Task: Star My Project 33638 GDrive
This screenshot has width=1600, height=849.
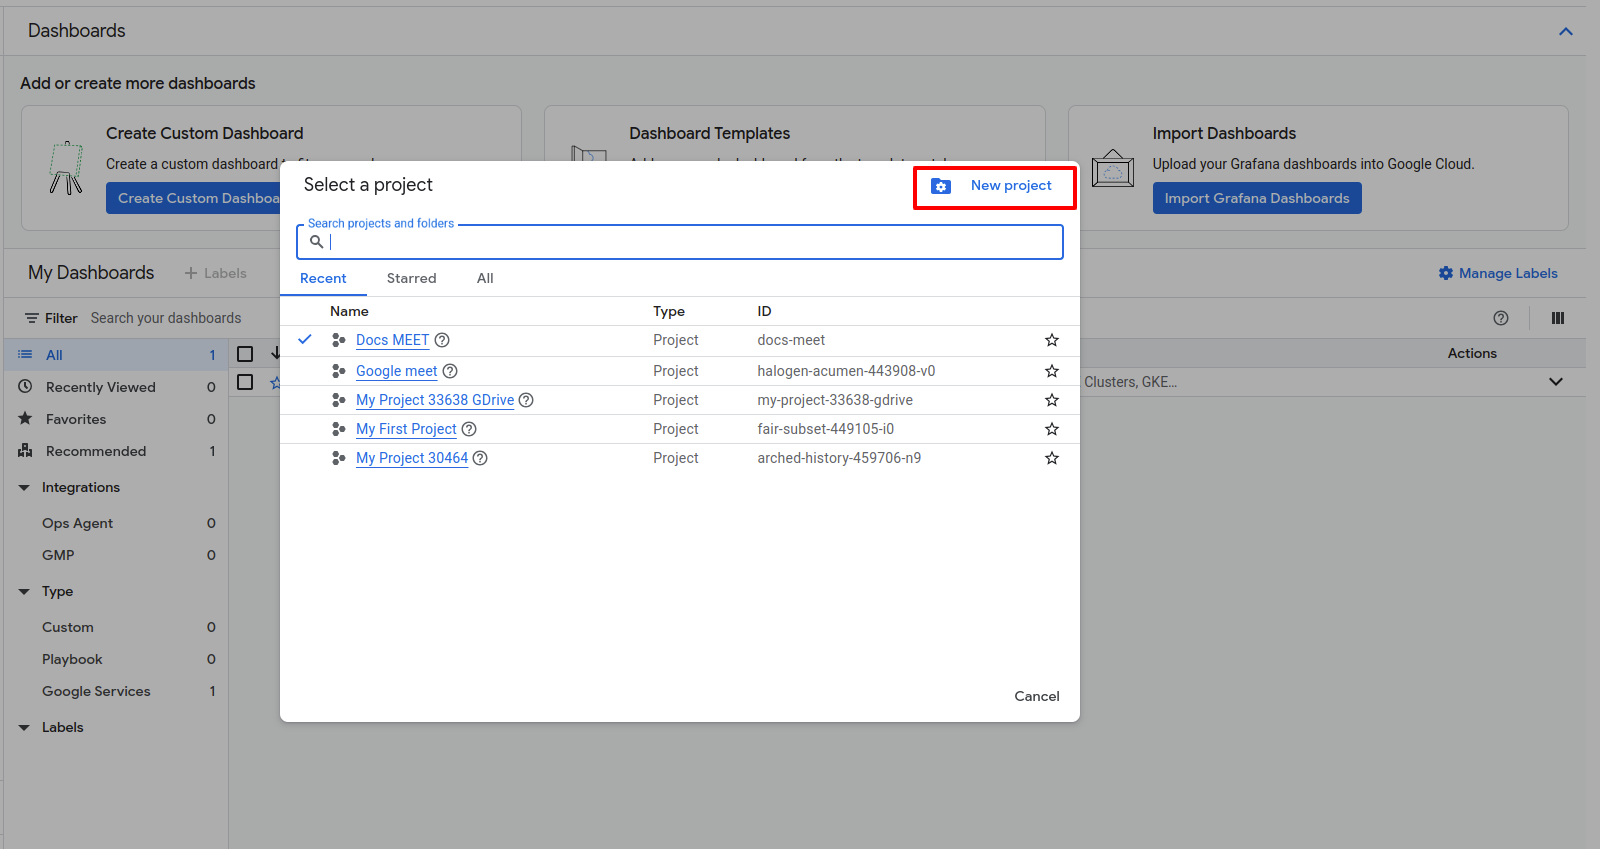Action: pos(1052,400)
